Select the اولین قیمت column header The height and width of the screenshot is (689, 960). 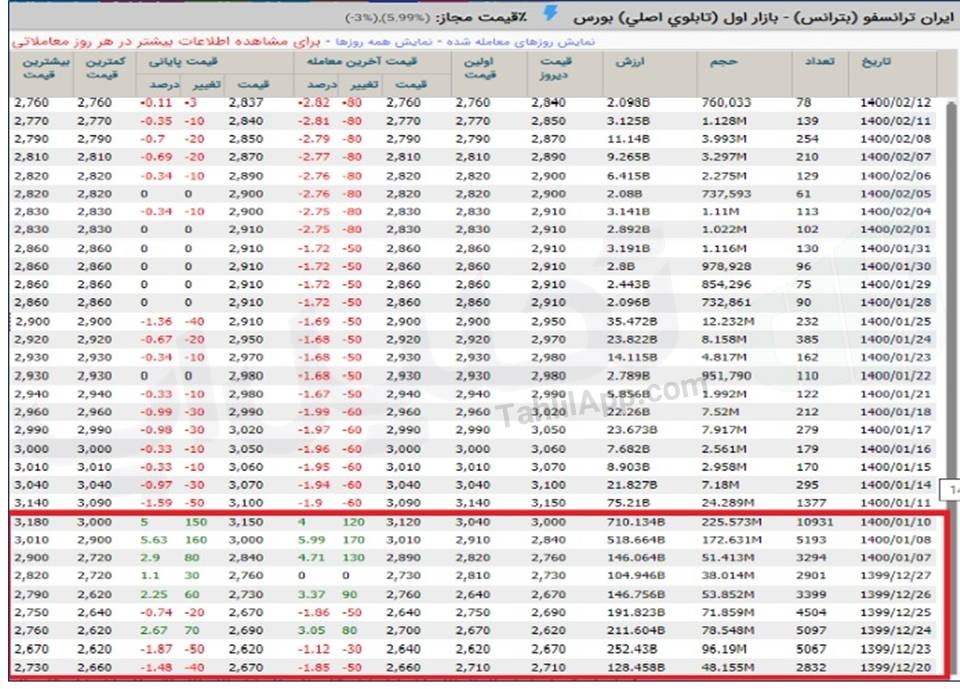click(x=479, y=68)
